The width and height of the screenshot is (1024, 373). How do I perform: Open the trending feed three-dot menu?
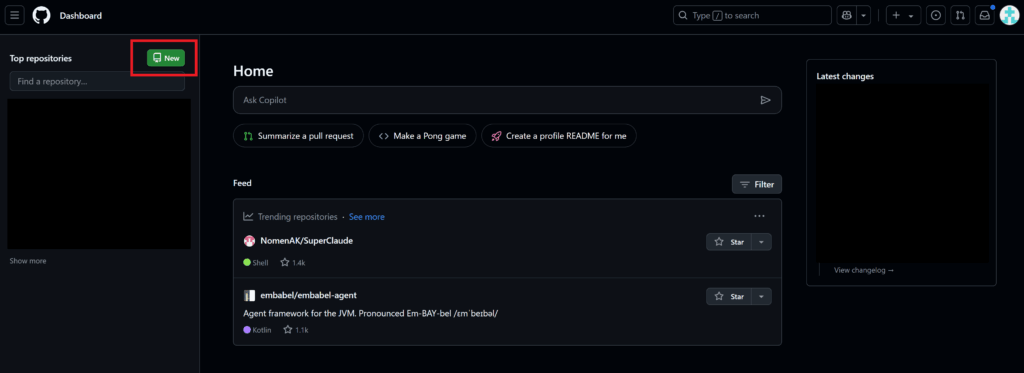(759, 216)
